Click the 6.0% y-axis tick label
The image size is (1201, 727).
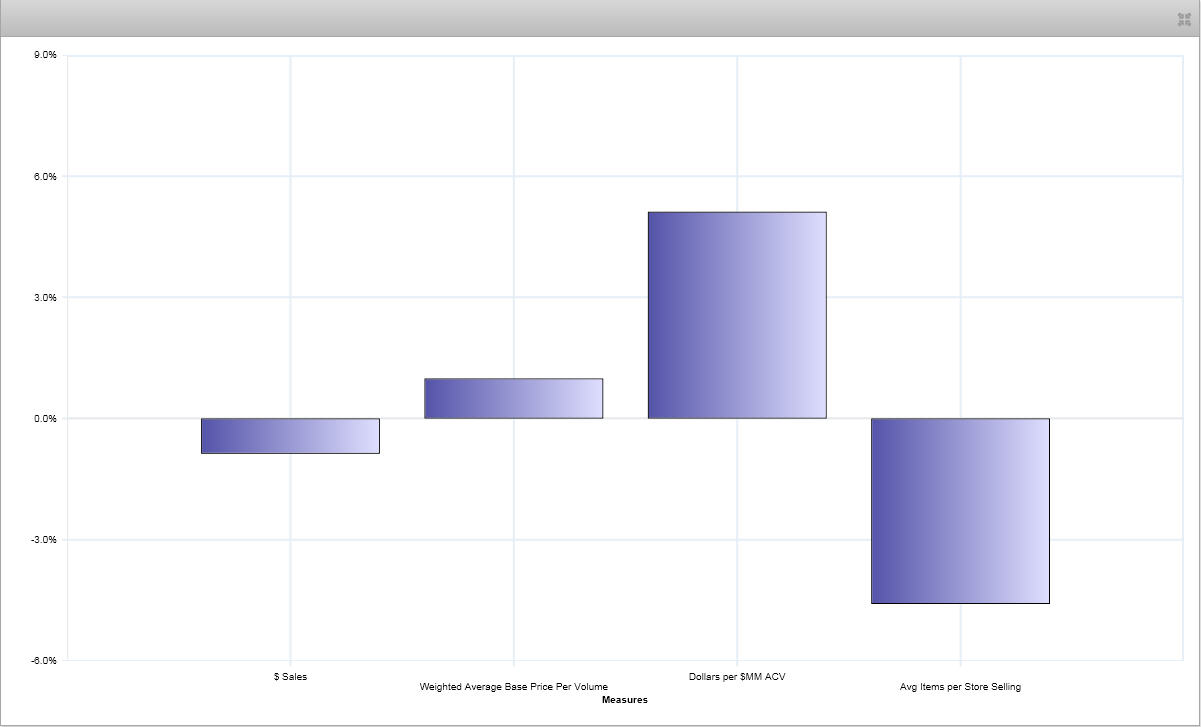[x=46, y=177]
